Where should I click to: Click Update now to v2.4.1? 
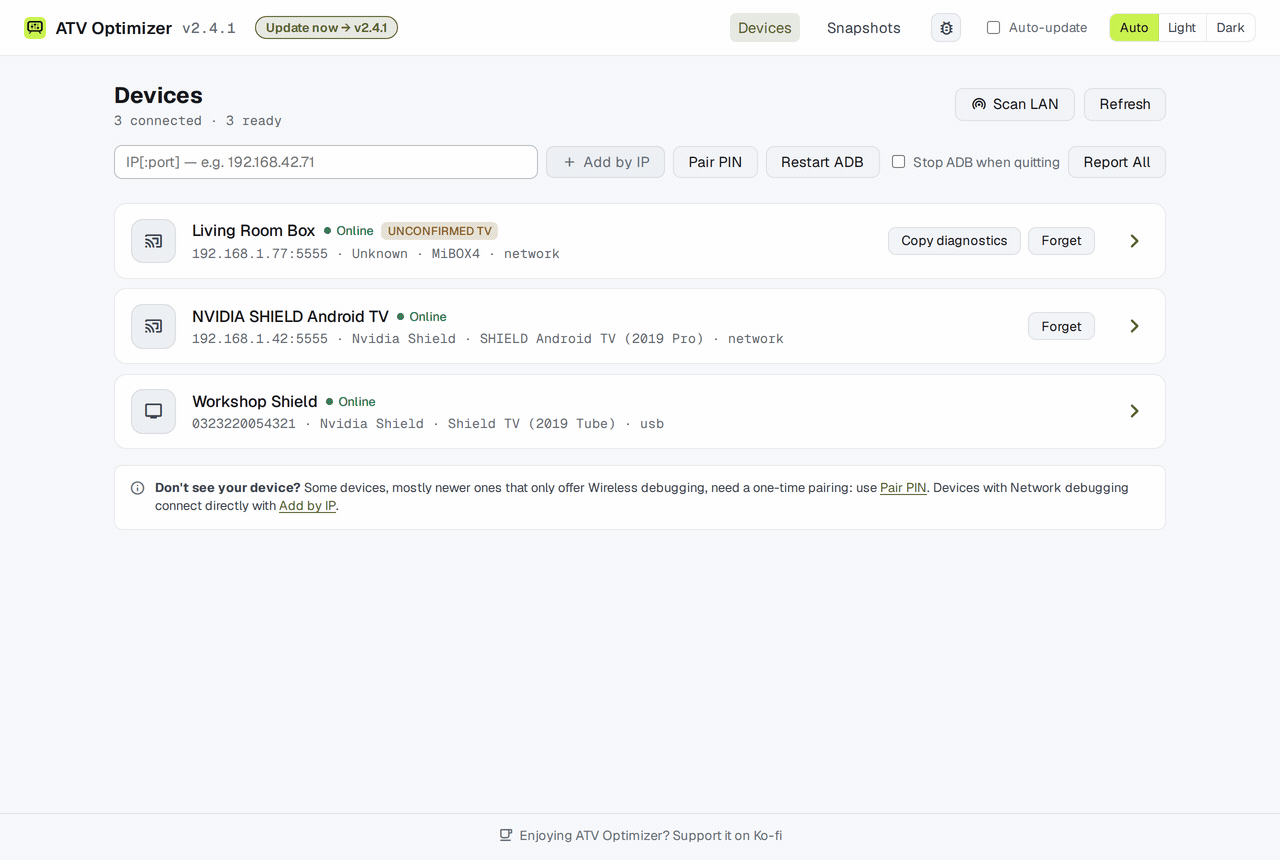click(x=326, y=28)
